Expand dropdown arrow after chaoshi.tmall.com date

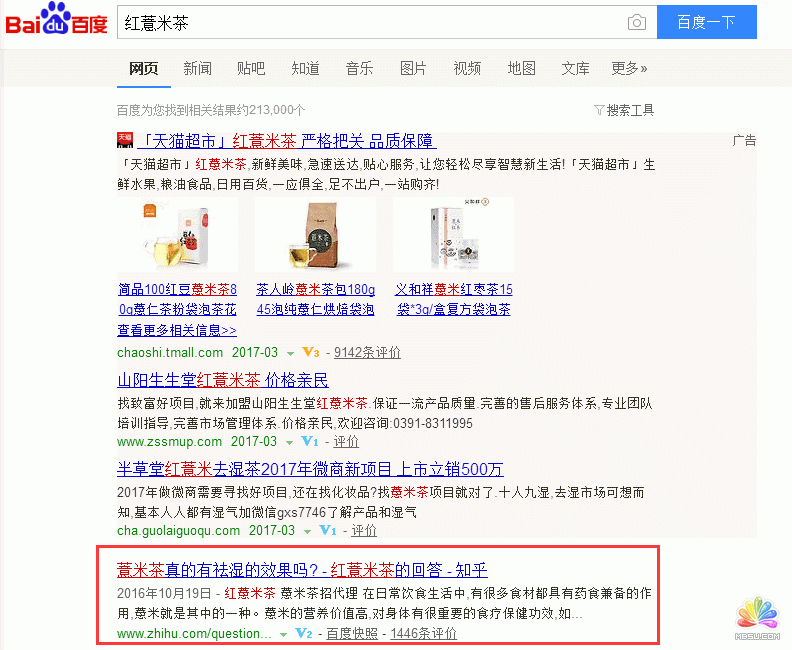pos(290,354)
